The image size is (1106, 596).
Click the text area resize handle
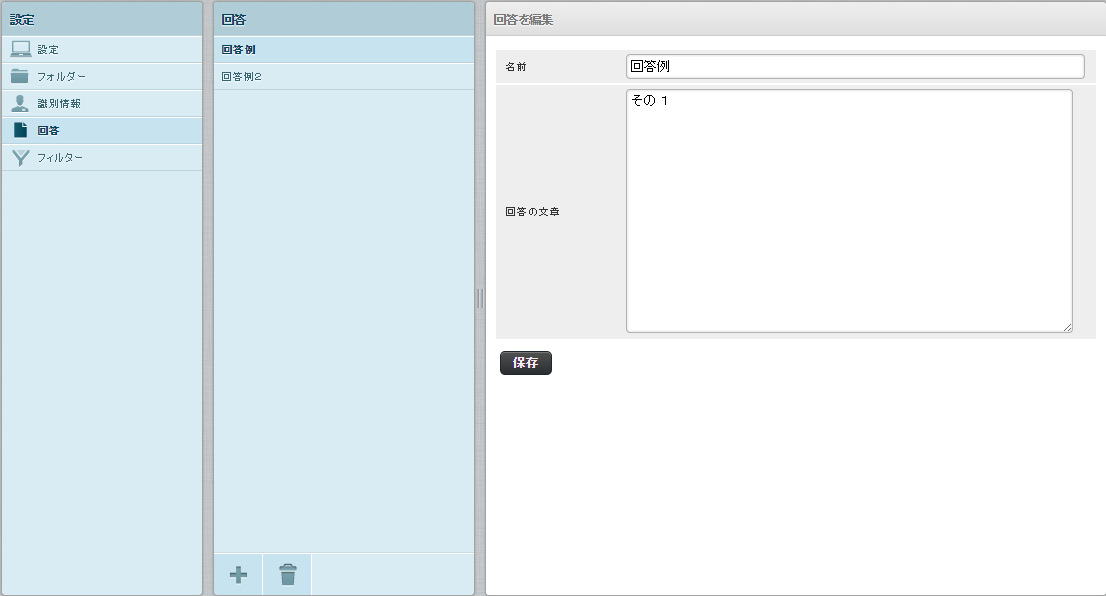pos(1067,327)
